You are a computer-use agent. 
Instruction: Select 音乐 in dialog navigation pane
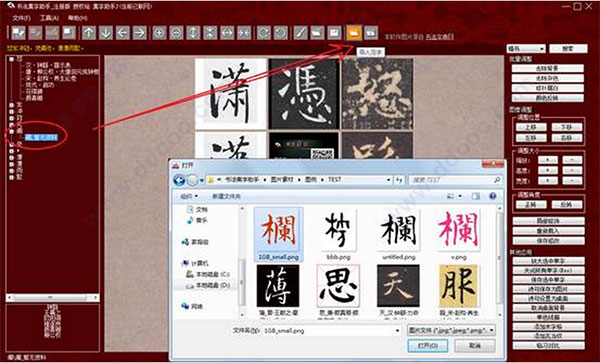tap(197, 220)
